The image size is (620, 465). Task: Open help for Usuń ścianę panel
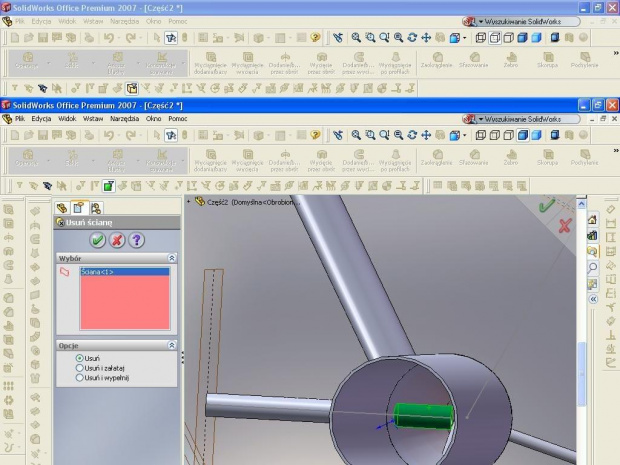[x=136, y=240]
